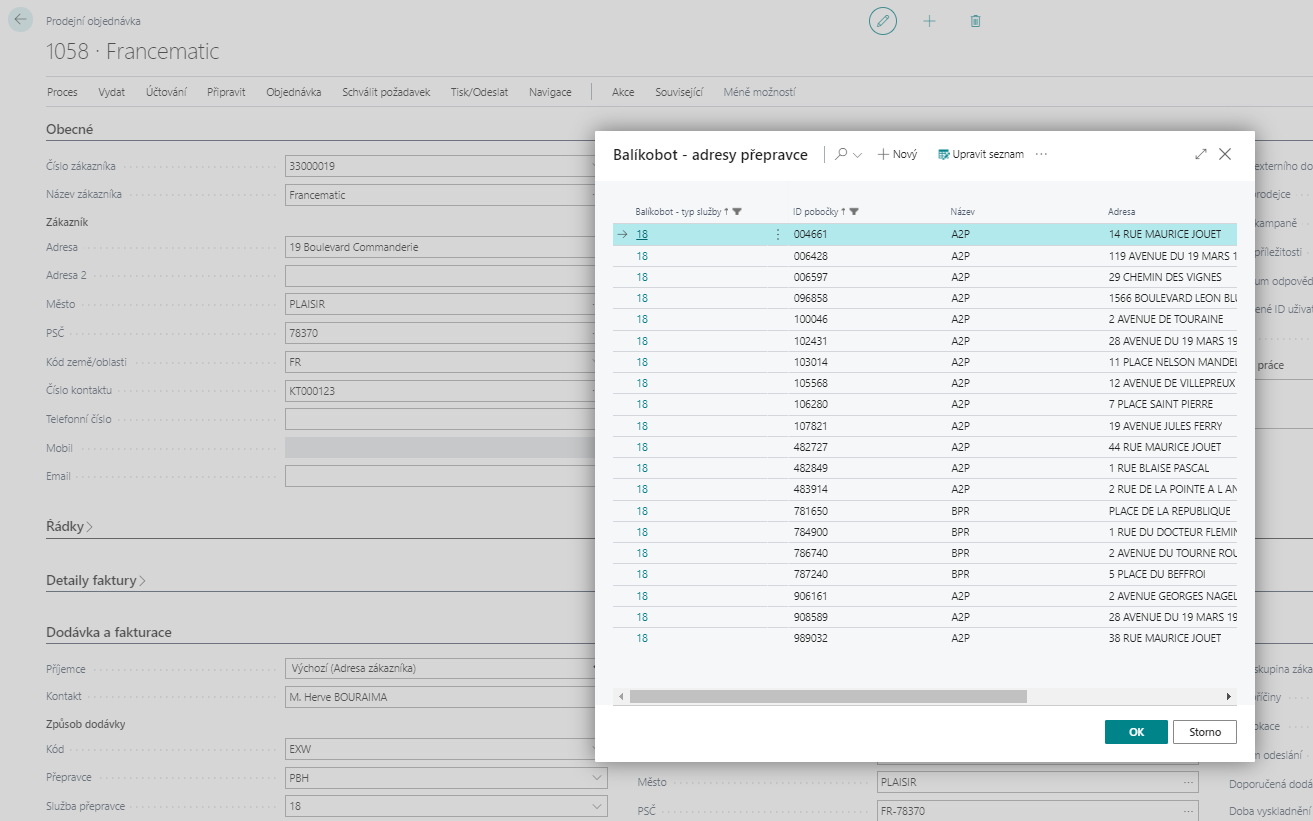
Task: Open the three-dot more options in dialog toolbar
Action: click(x=1041, y=154)
